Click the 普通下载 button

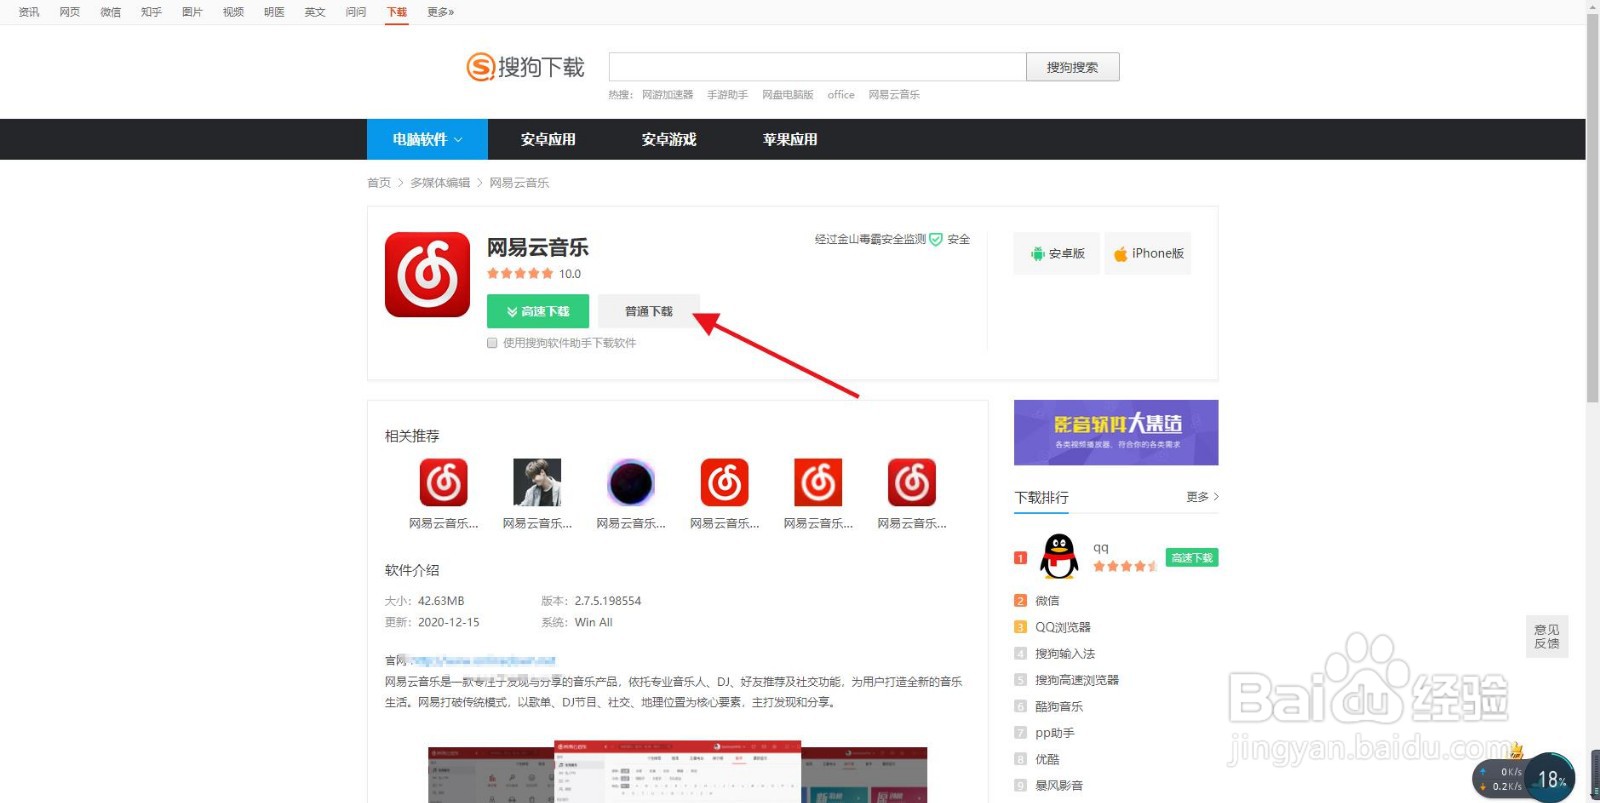pyautogui.click(x=649, y=311)
